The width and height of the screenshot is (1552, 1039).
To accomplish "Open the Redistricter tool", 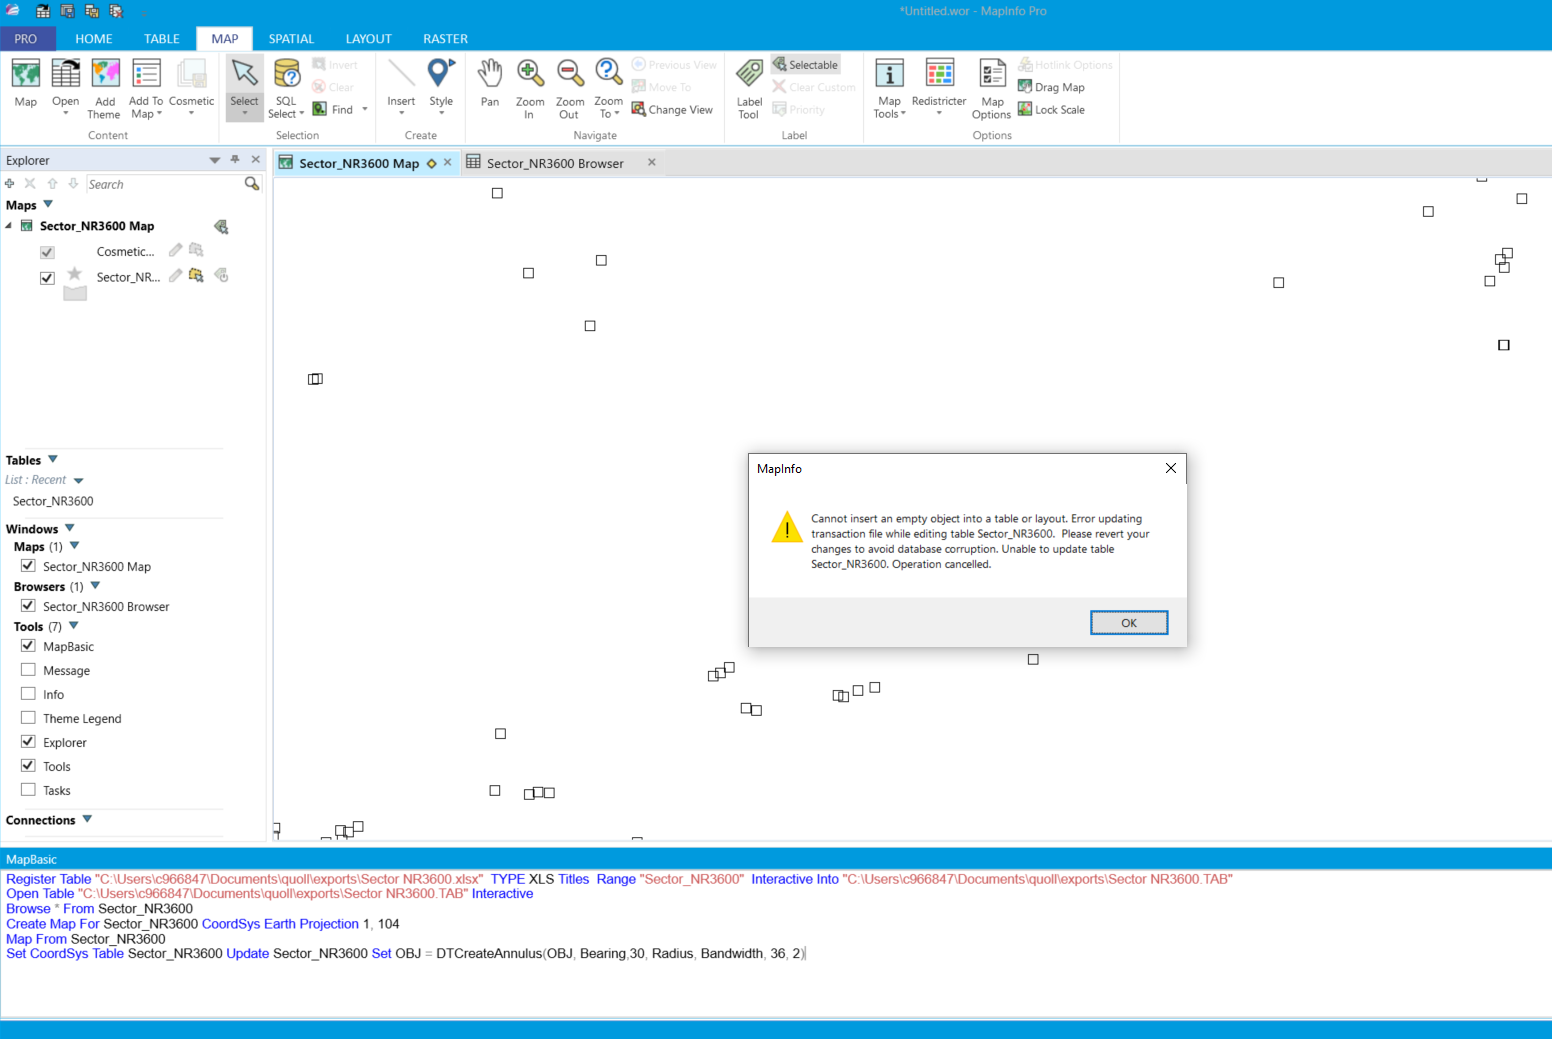I will 940,74.
